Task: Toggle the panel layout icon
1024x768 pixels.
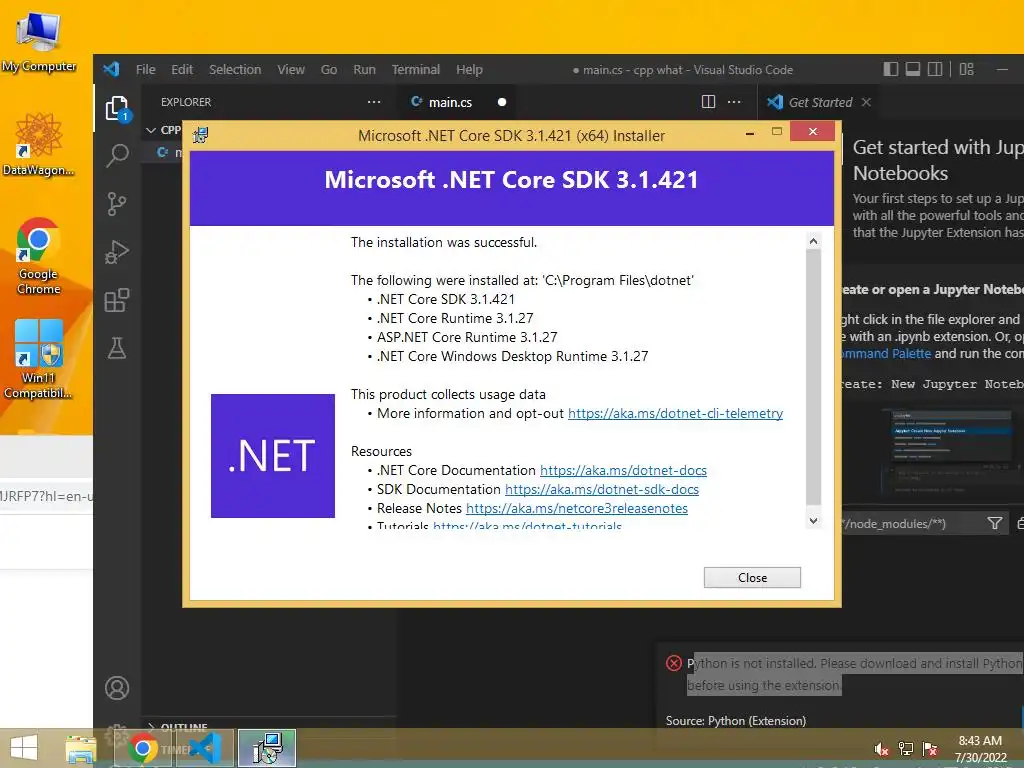Action: pyautogui.click(x=913, y=69)
